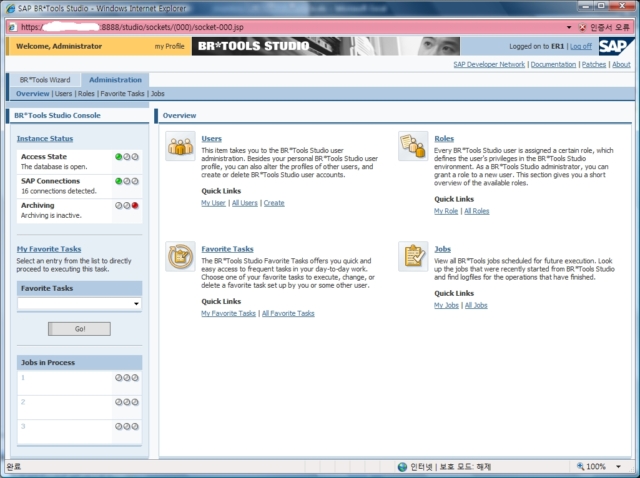
Task: Click the 'Jobs in Process' header
Action: tap(80, 362)
